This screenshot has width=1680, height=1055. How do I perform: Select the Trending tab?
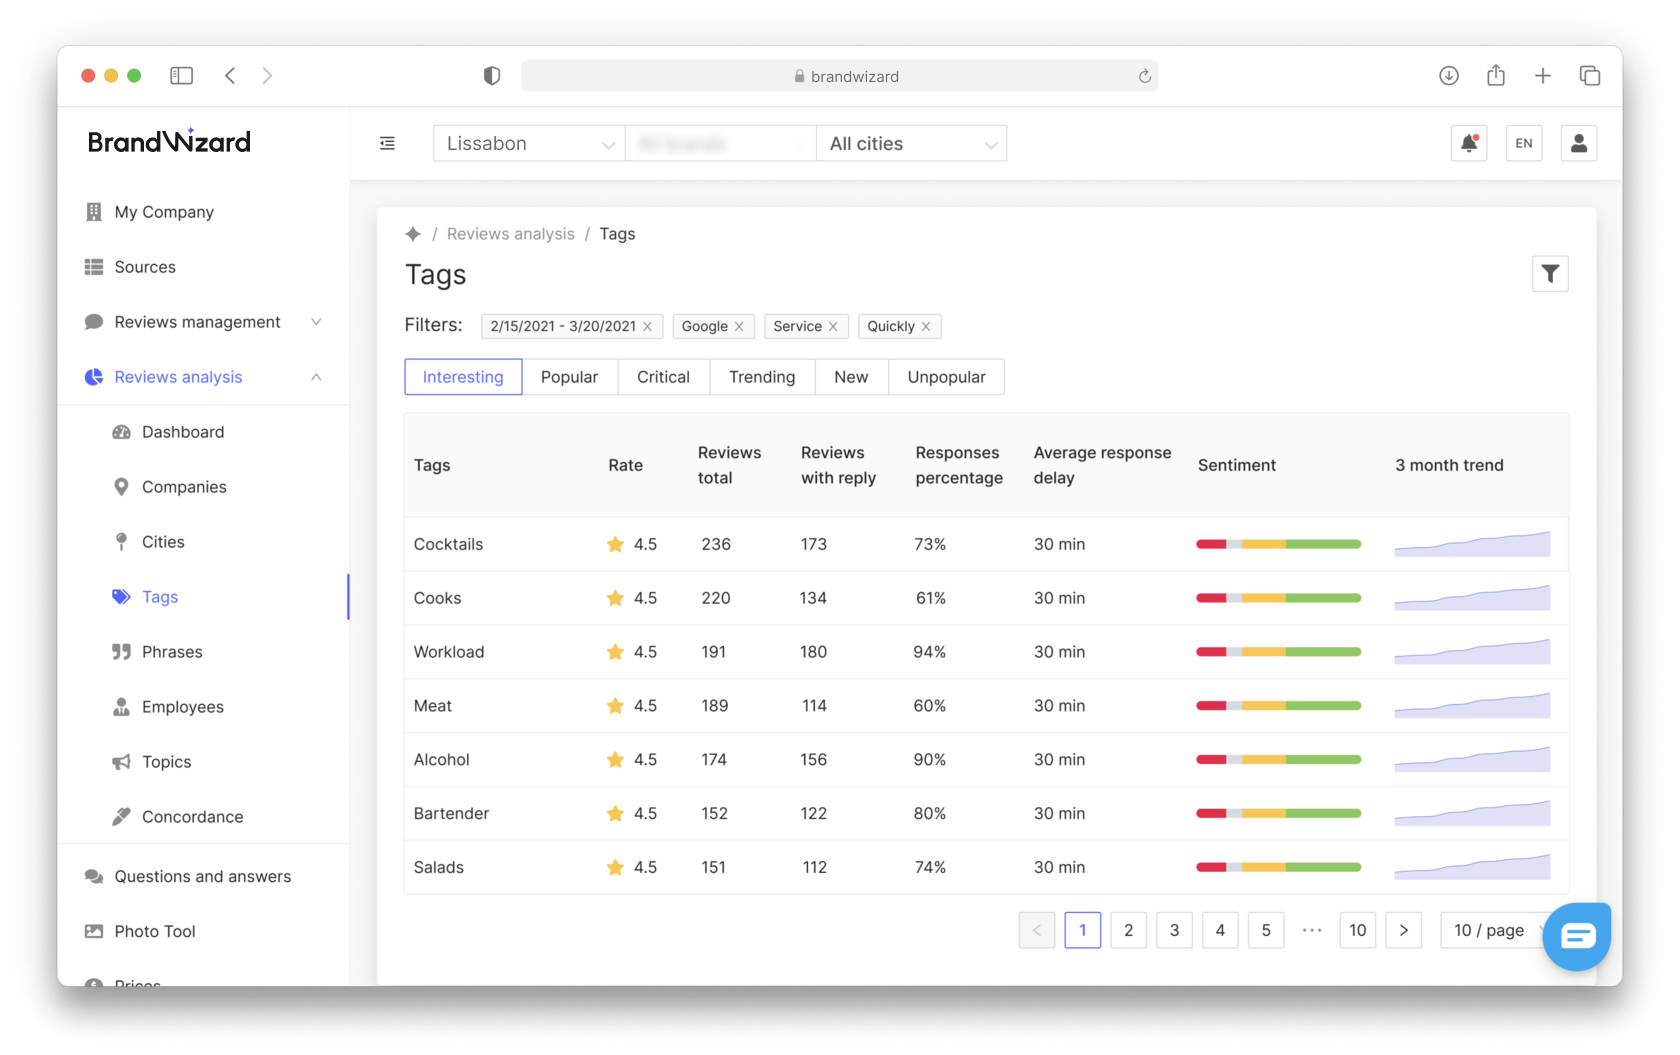[762, 377]
